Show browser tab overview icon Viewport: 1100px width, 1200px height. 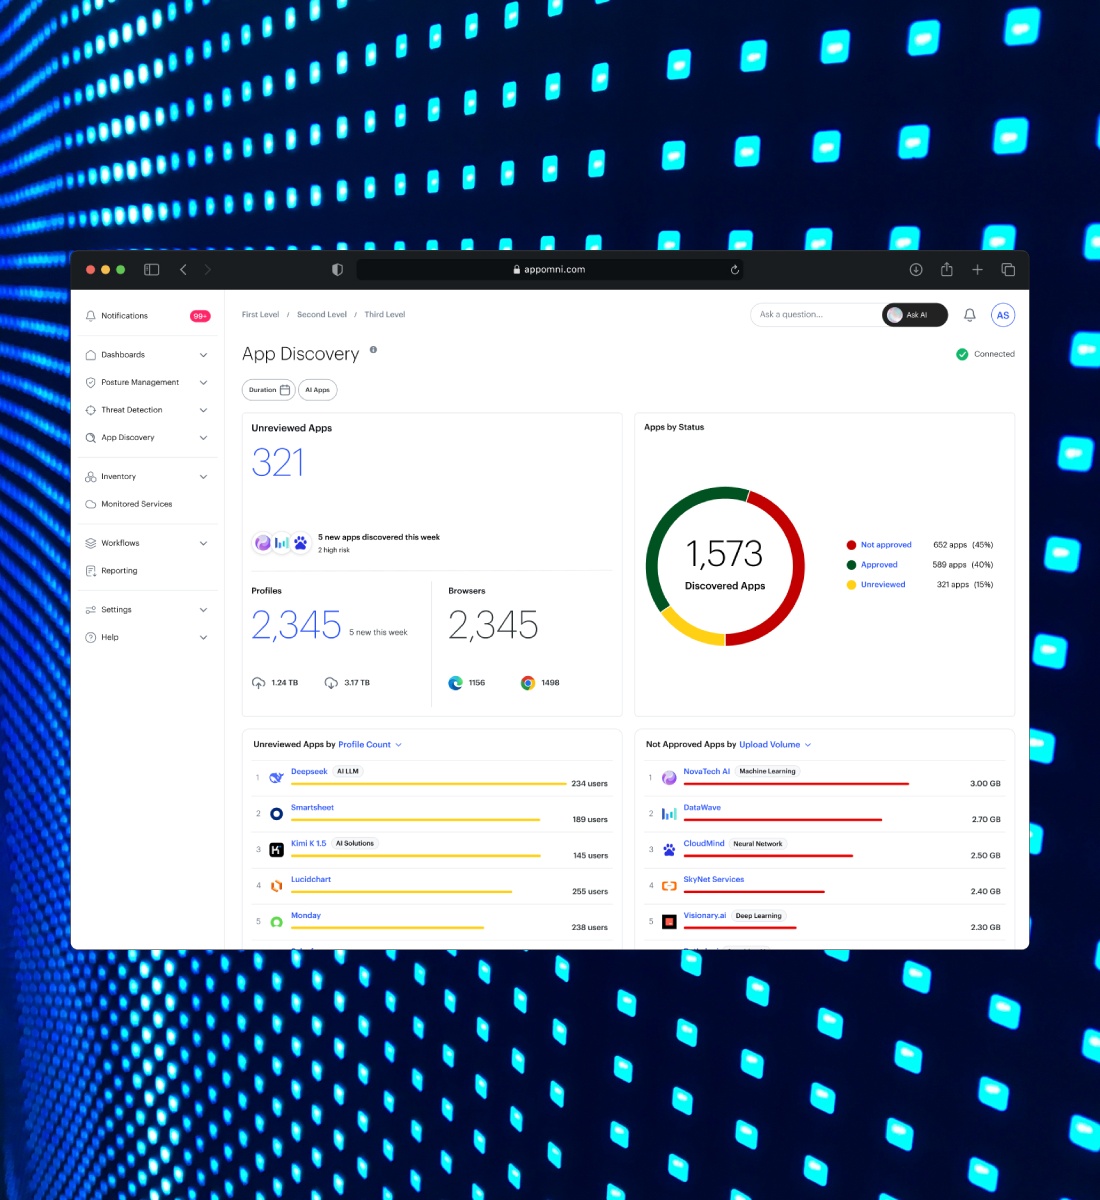pos(1007,270)
